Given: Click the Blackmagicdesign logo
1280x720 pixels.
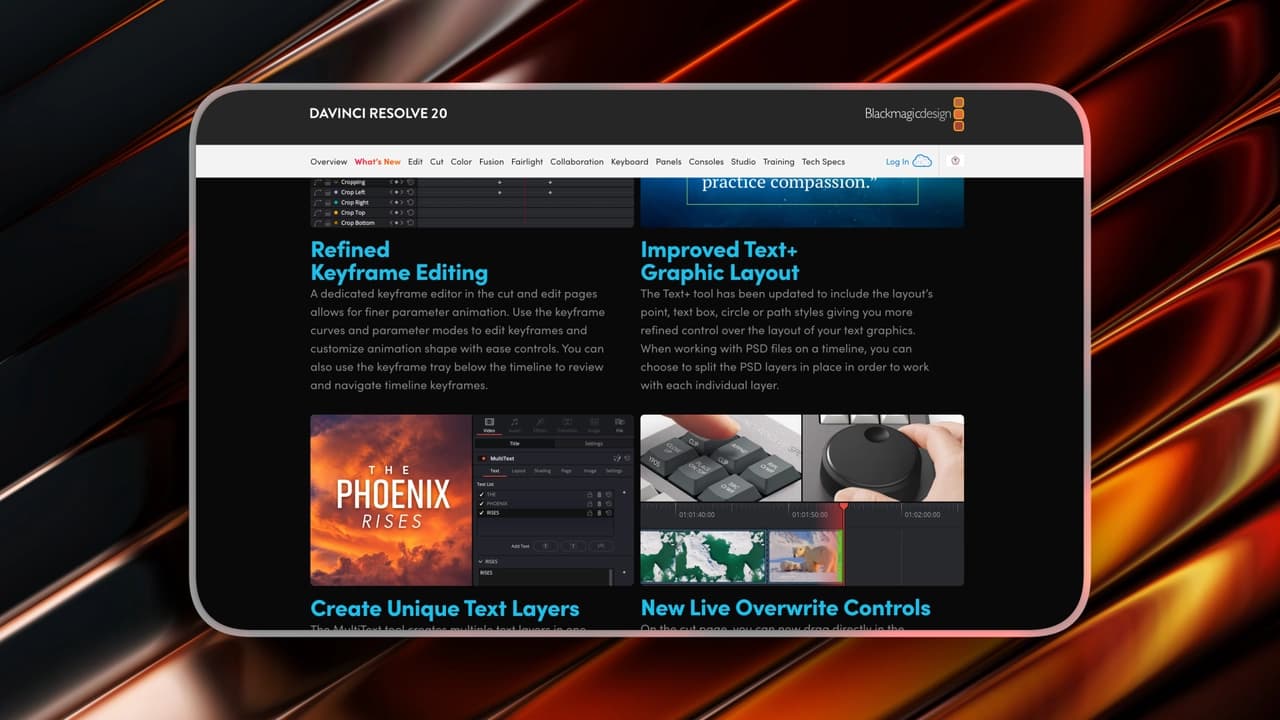Looking at the screenshot, I should click(913, 114).
